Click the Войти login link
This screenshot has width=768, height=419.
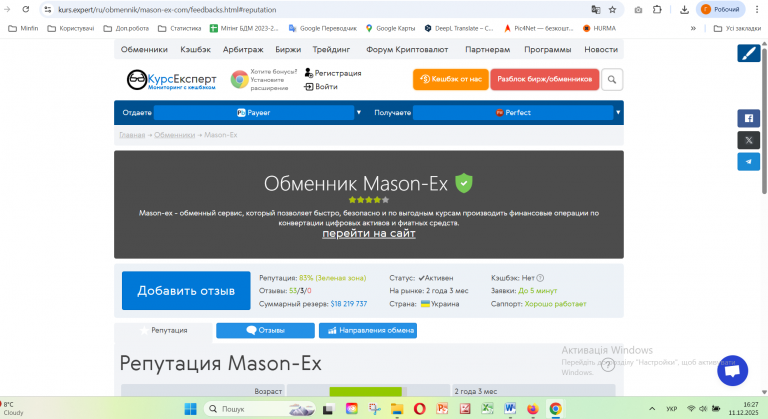click(321, 87)
